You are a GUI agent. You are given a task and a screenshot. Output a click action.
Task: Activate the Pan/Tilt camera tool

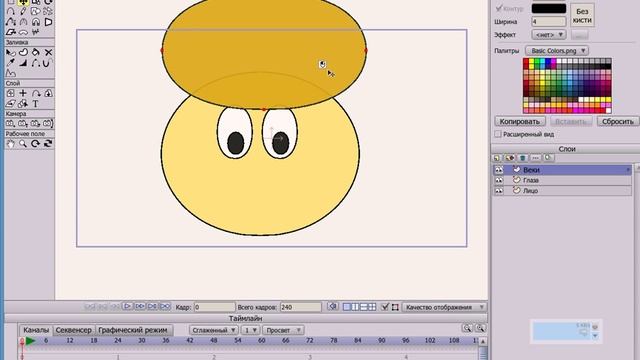point(48,123)
